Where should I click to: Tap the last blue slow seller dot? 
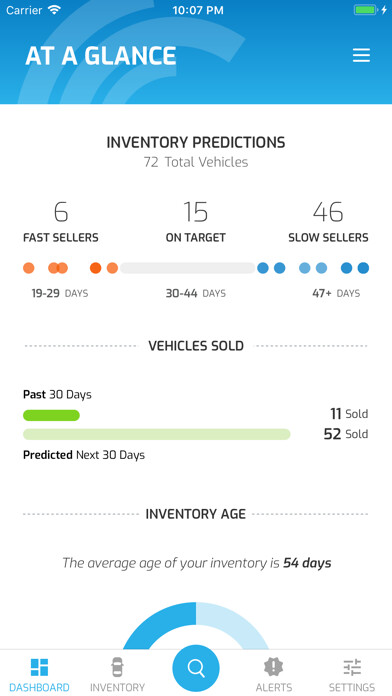pyautogui.click(x=363, y=268)
